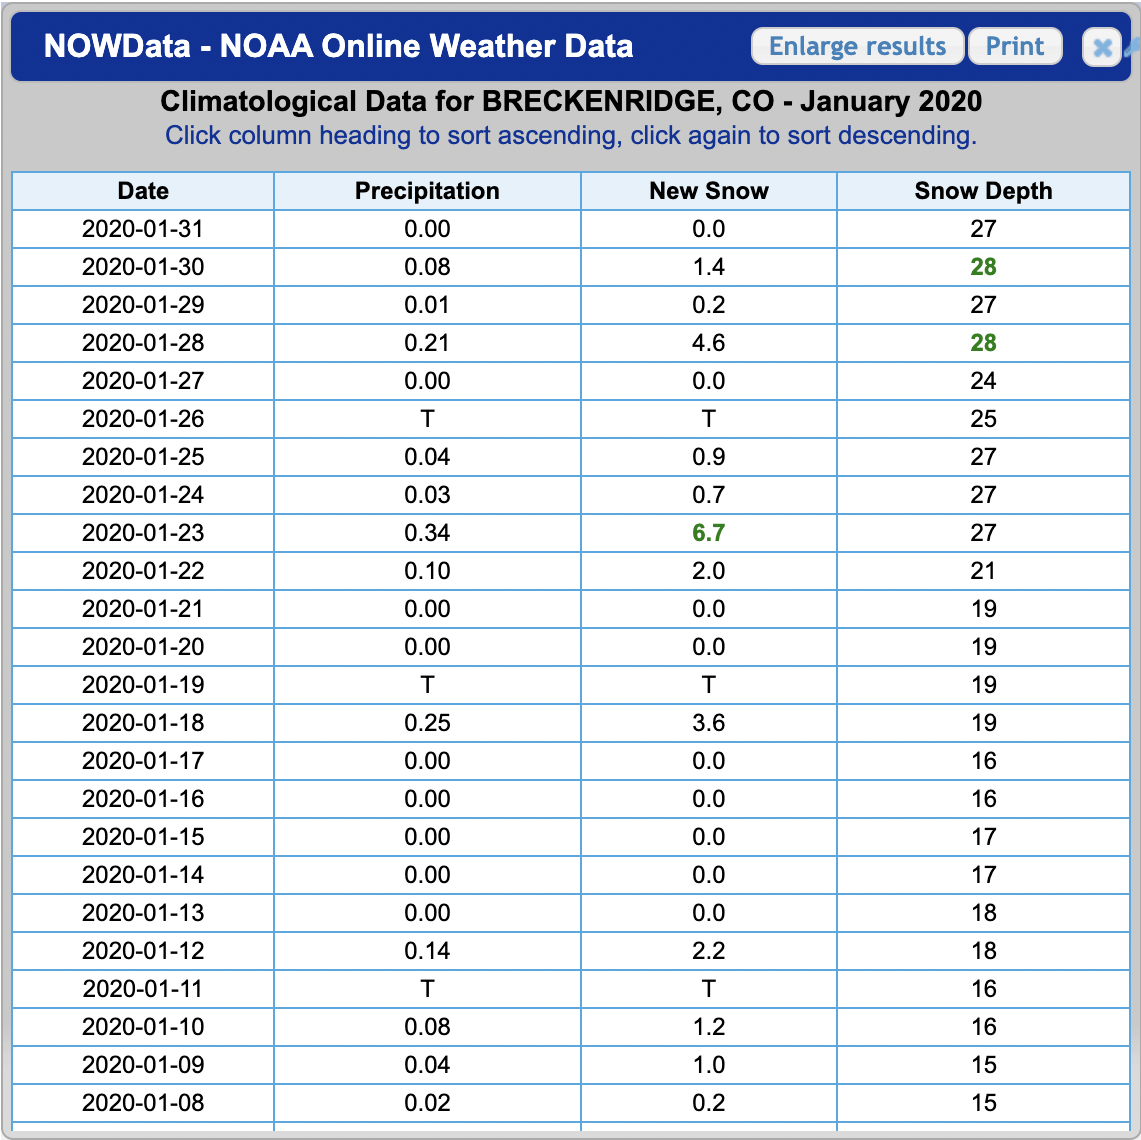Viewport: 1141px width, 1140px height.
Task: Click snow depth 21 on January 22
Action: coord(983,571)
